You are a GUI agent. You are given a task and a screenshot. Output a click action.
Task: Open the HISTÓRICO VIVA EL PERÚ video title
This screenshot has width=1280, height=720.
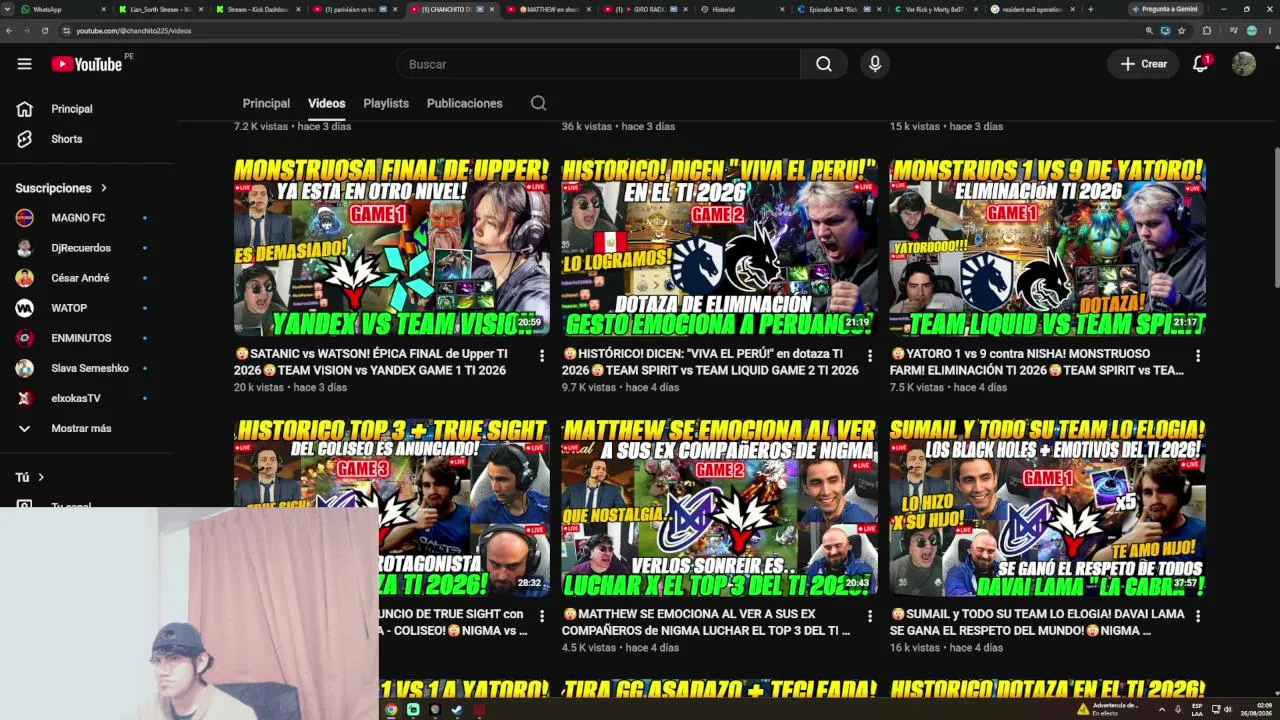tap(710, 362)
